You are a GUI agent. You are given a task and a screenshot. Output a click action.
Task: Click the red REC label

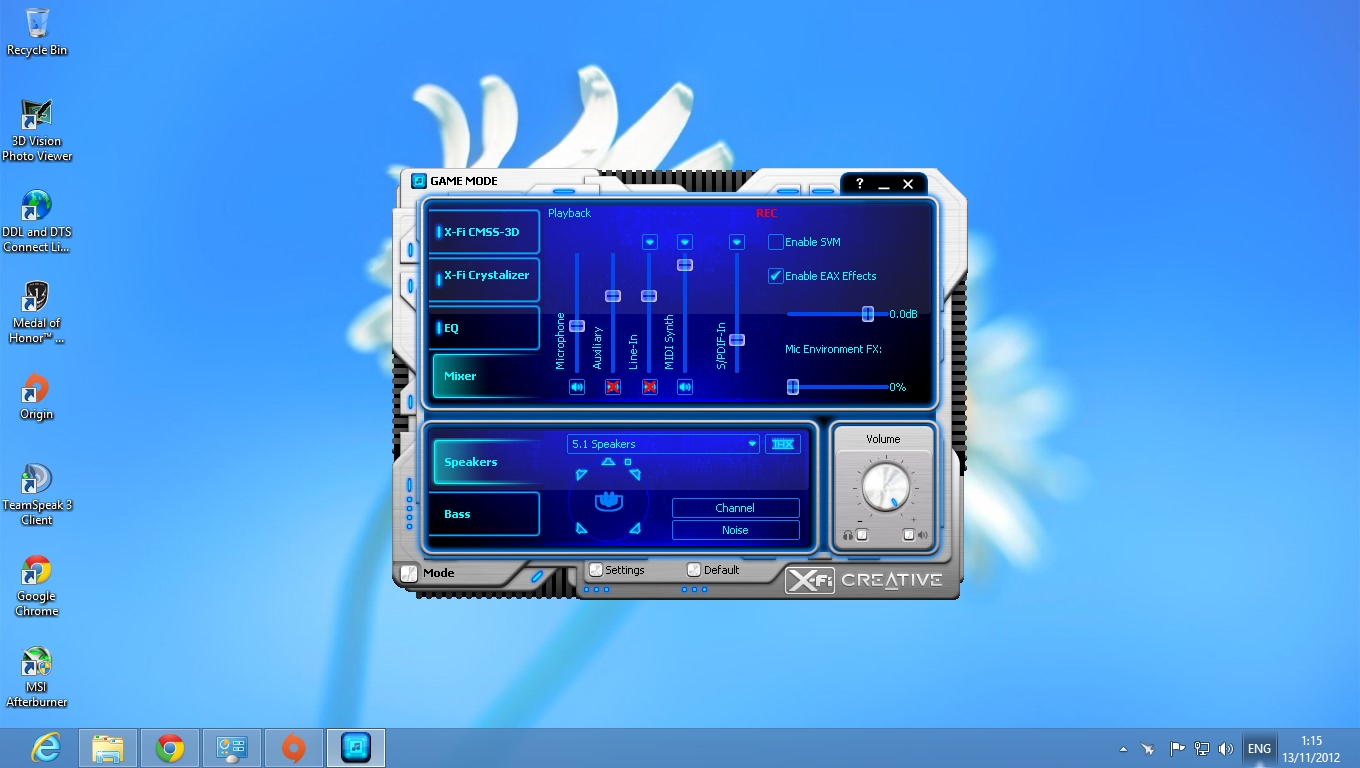[766, 213]
